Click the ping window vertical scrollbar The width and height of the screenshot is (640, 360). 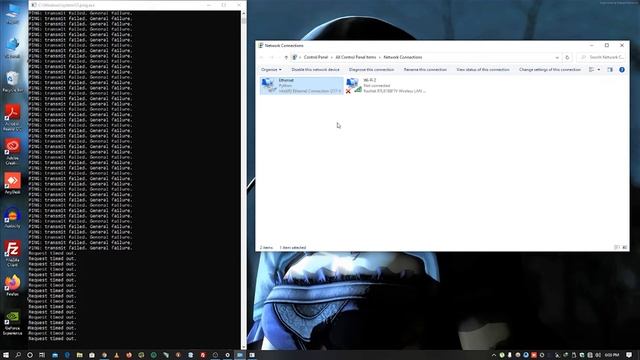click(244, 180)
